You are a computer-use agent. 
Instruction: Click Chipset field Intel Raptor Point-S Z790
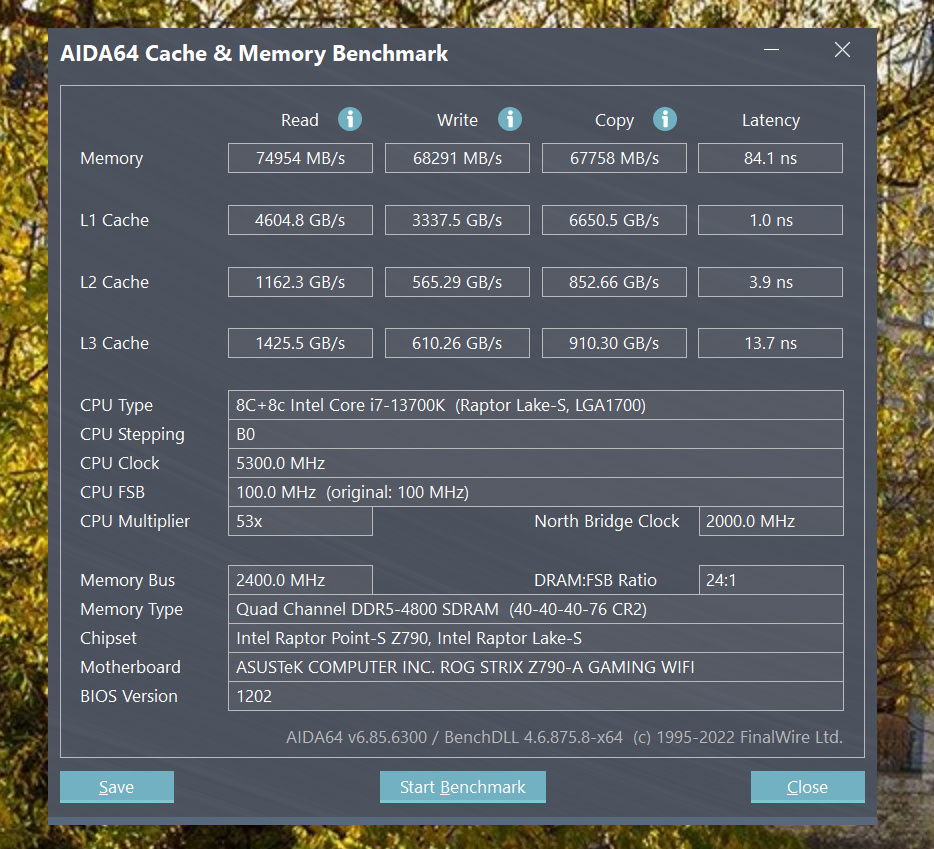[536, 638]
